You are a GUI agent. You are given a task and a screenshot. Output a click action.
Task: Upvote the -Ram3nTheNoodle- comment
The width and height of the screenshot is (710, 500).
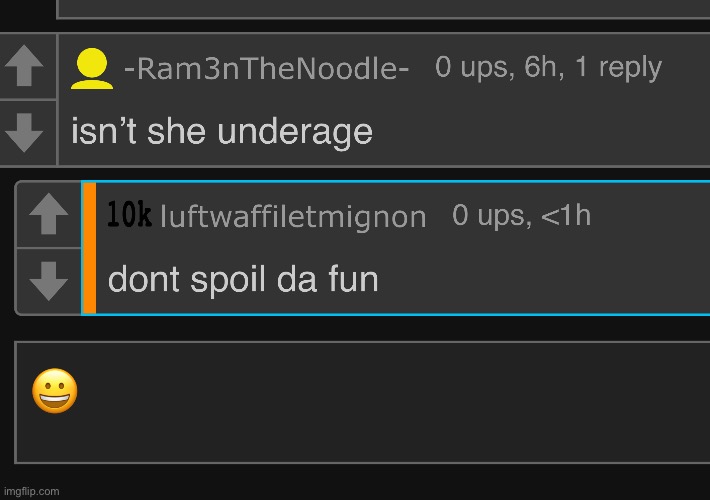pyautogui.click(x=25, y=67)
